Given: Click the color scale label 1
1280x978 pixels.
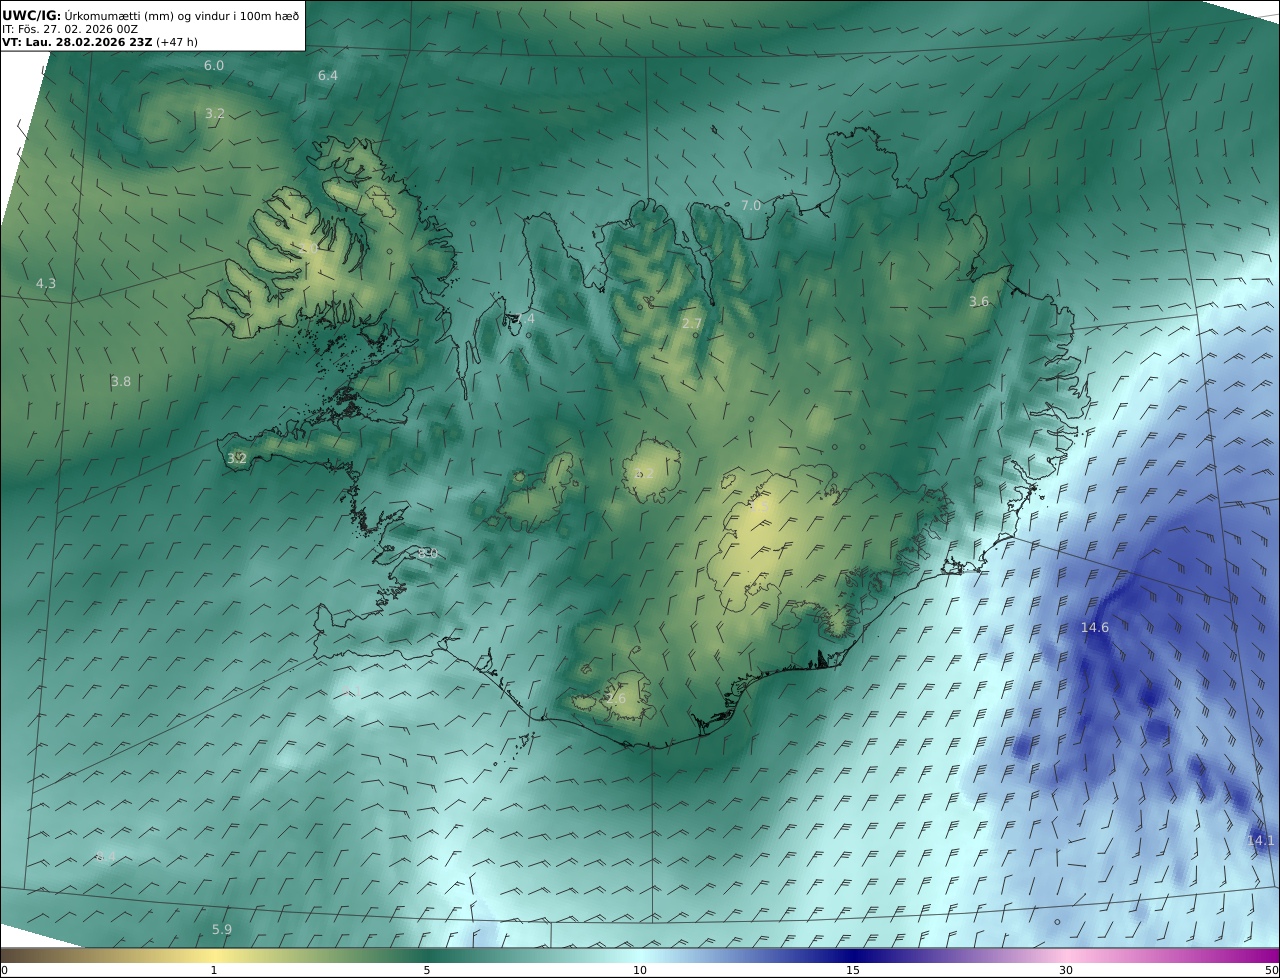Looking at the screenshot, I should (214, 970).
